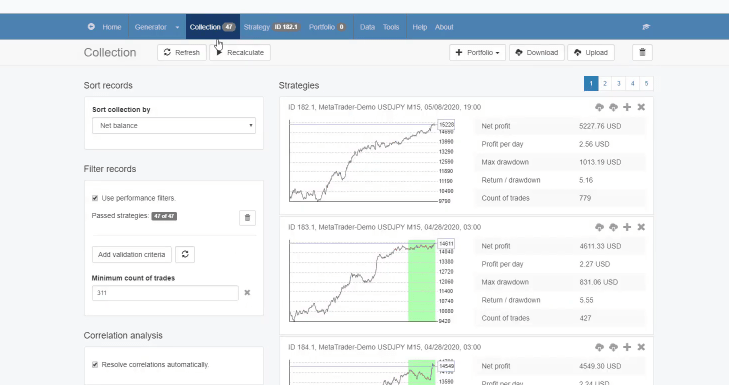Click second download cloud icon of strategy 182.1
729x385 pixels.
(613, 107)
